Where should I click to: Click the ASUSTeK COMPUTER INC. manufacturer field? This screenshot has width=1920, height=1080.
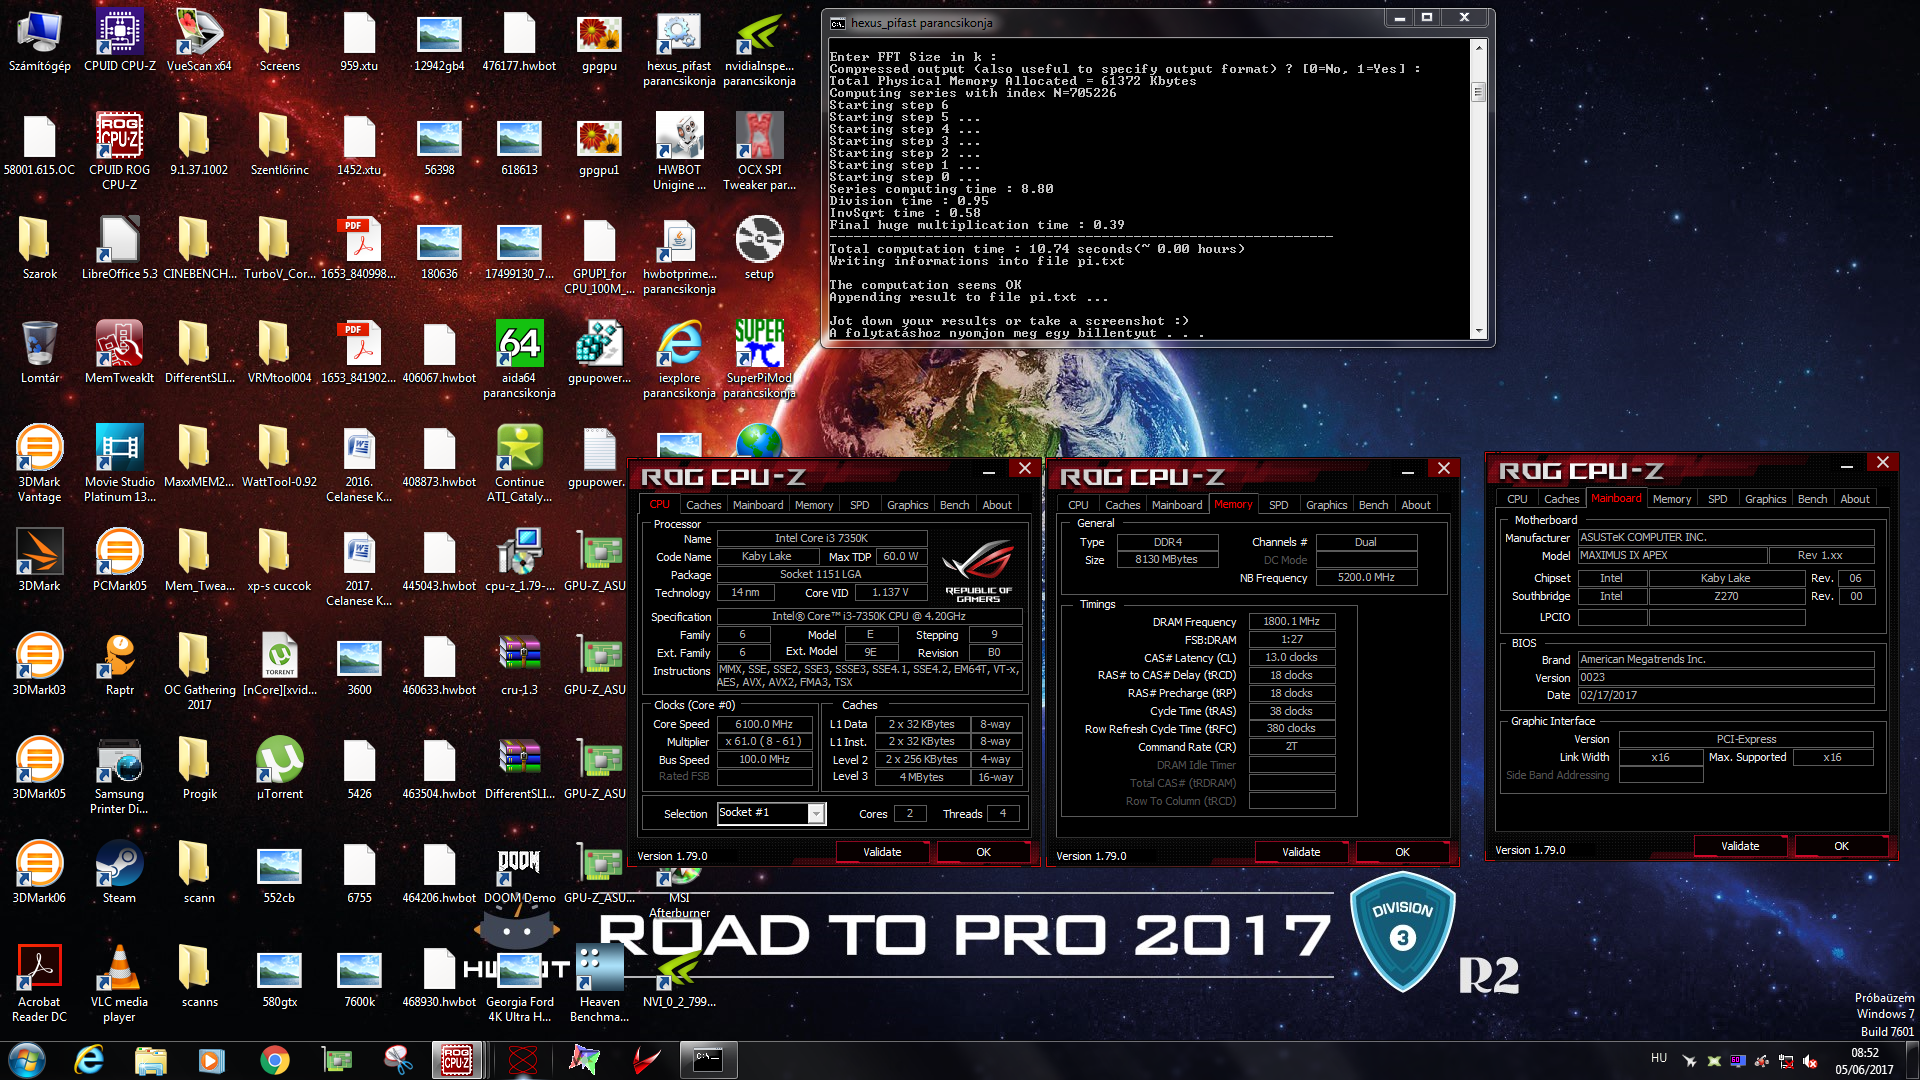(x=1726, y=537)
